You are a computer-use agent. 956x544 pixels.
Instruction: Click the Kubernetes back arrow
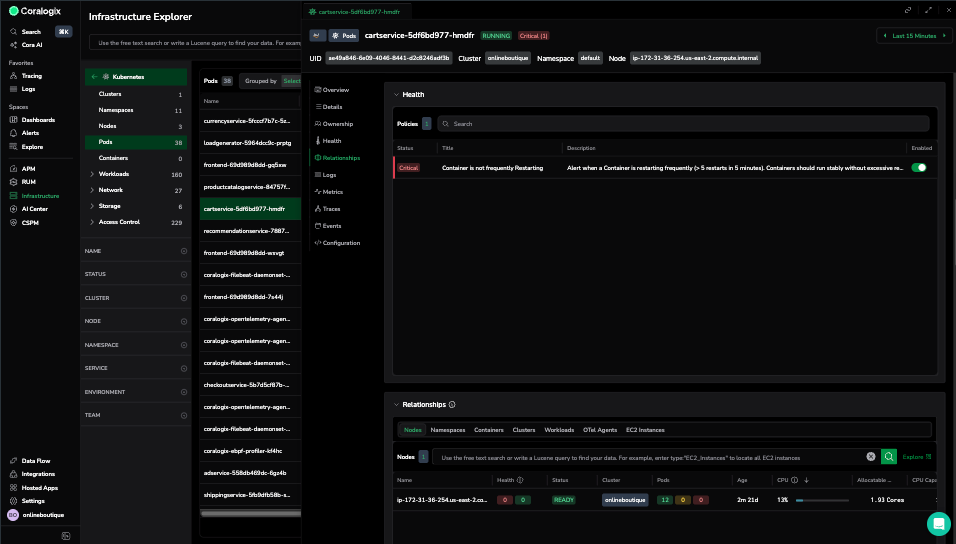tap(94, 77)
